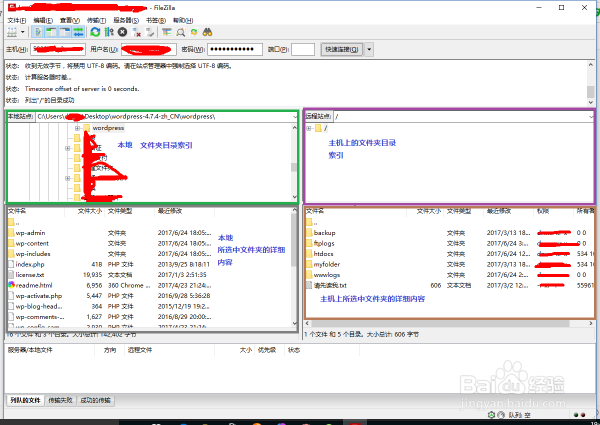
Task: Switch to the 成功的传输 tab
Action: [x=95, y=400]
